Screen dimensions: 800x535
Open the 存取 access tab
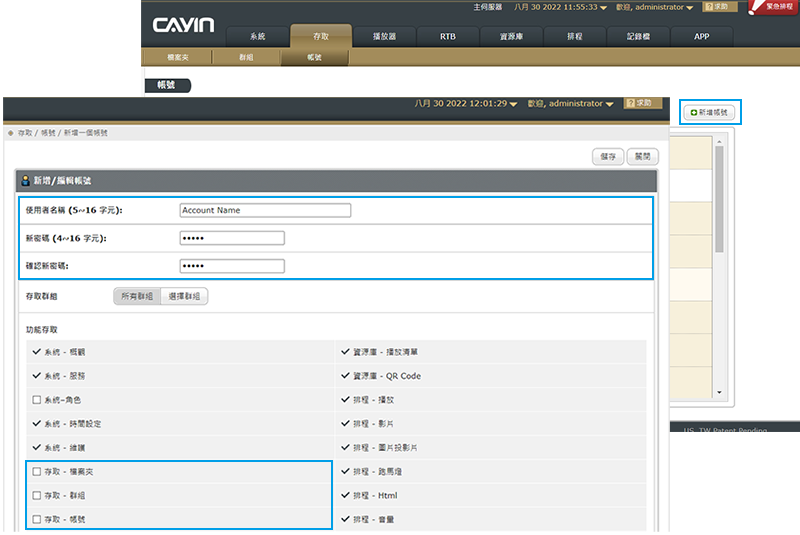coord(321,36)
